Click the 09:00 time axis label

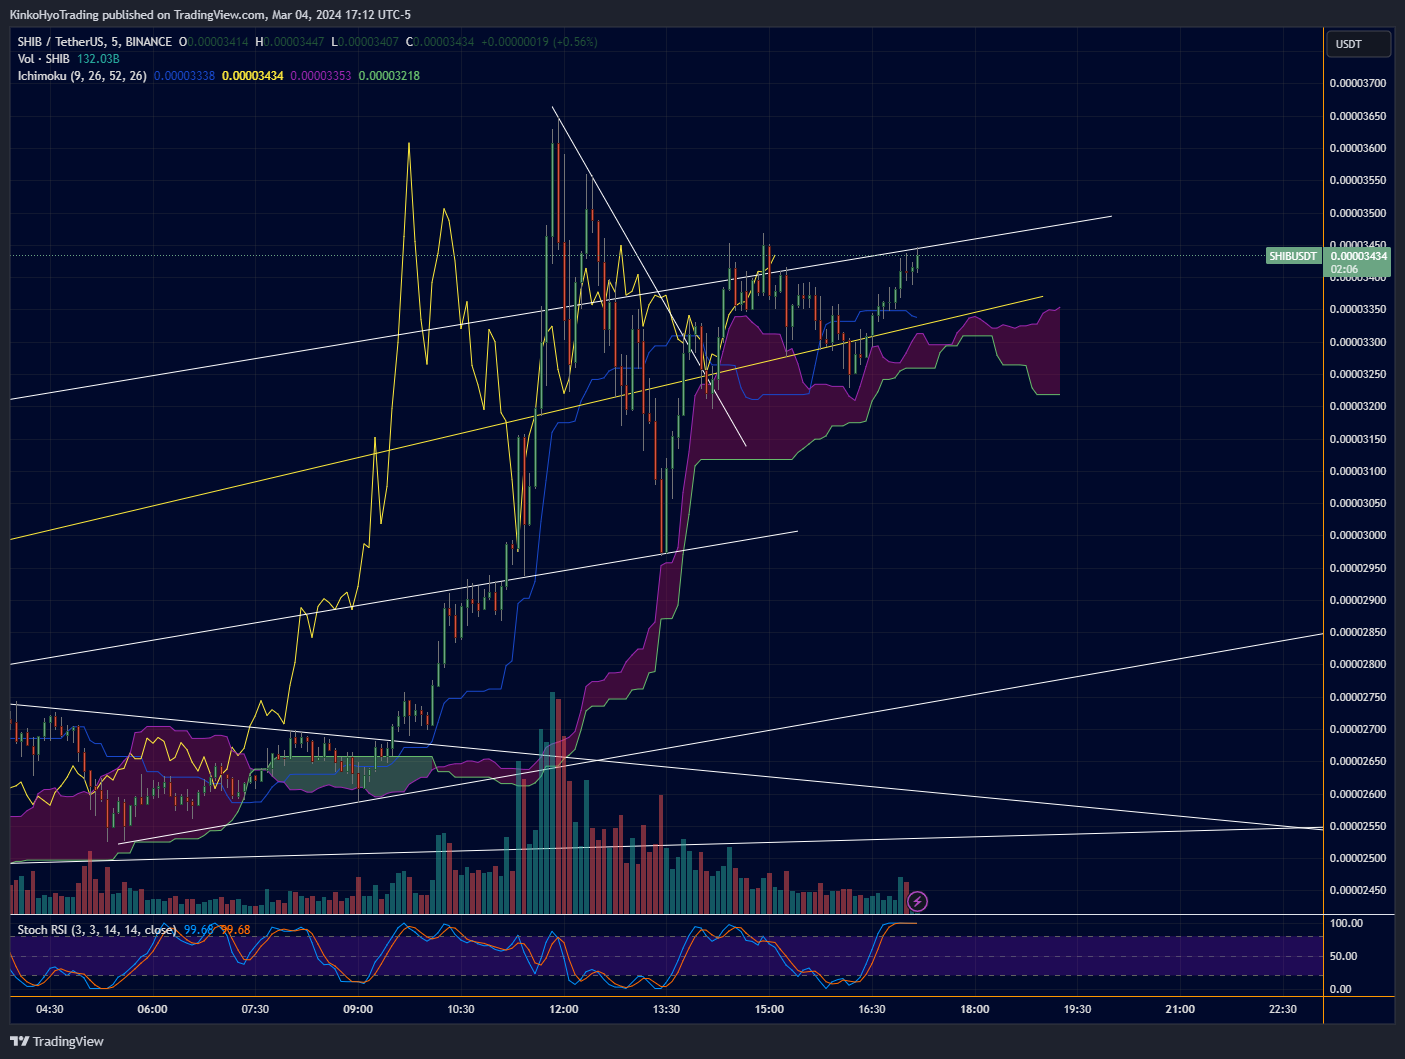(x=358, y=1009)
